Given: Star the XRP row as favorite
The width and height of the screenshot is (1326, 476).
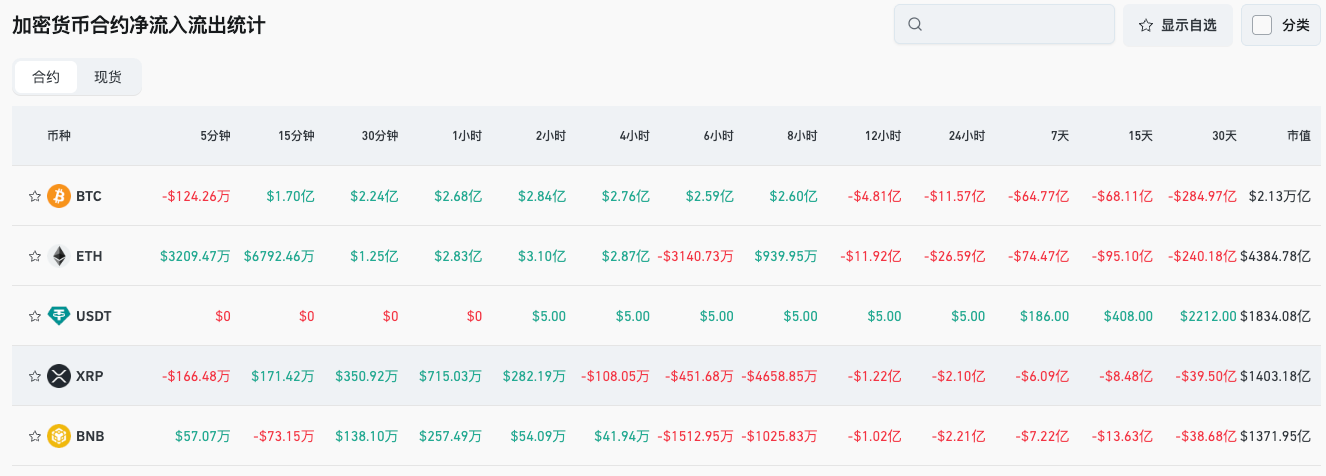Looking at the screenshot, I should click(34, 376).
